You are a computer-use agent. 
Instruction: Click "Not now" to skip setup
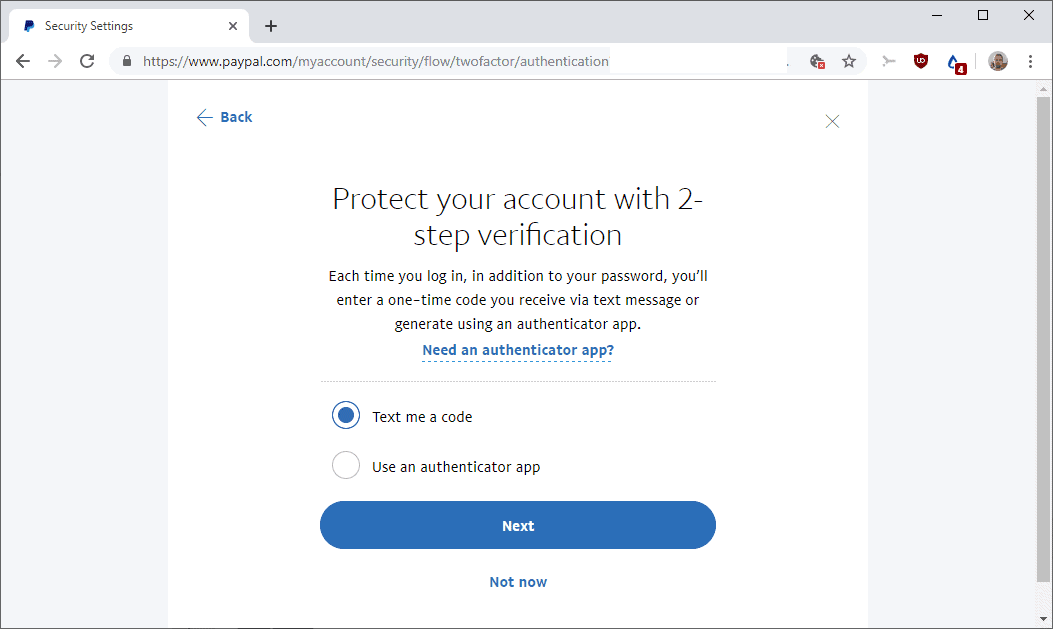517,581
